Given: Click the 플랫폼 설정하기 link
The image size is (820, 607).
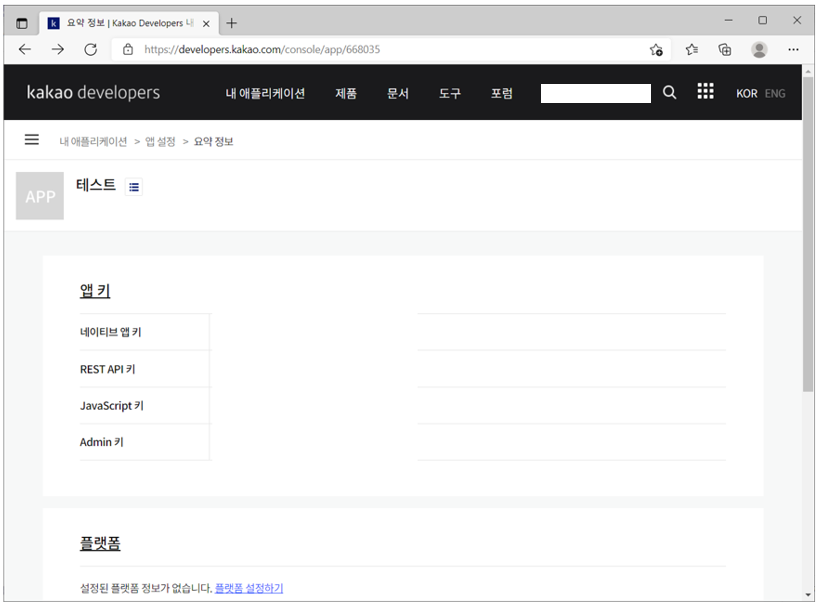Looking at the screenshot, I should (x=249, y=588).
